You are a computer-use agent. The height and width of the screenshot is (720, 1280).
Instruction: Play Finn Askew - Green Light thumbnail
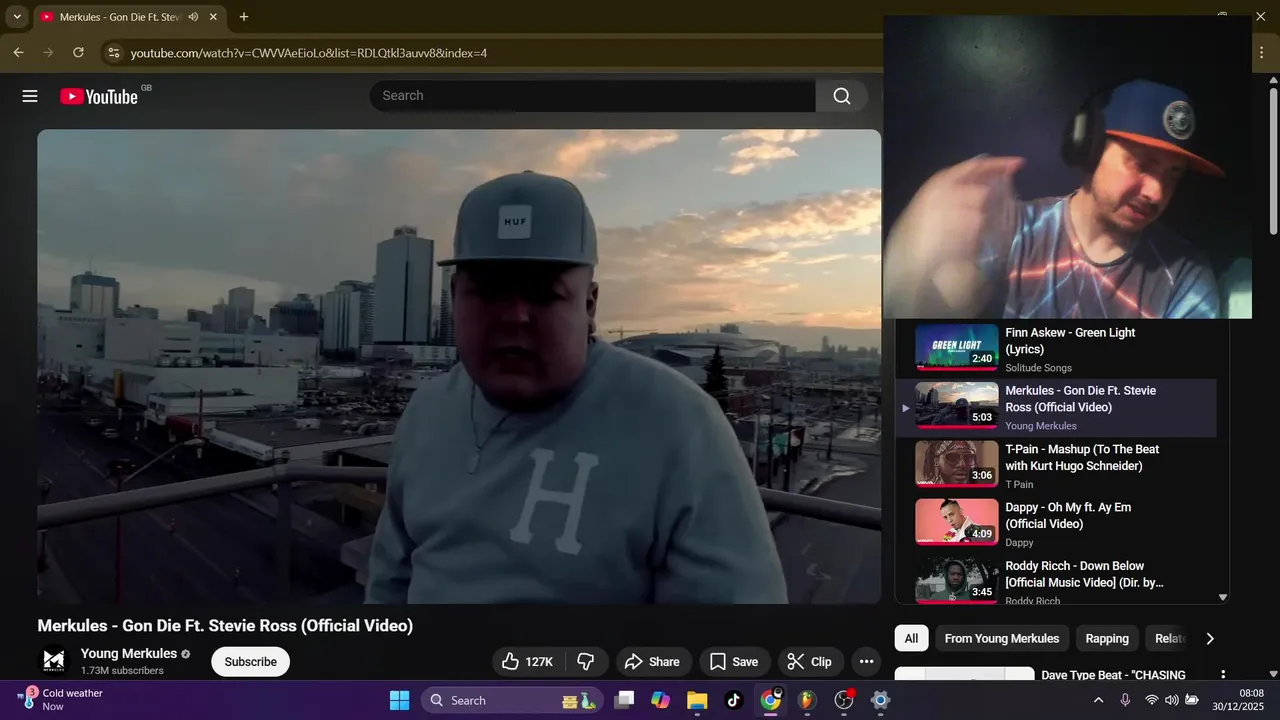tap(957, 347)
